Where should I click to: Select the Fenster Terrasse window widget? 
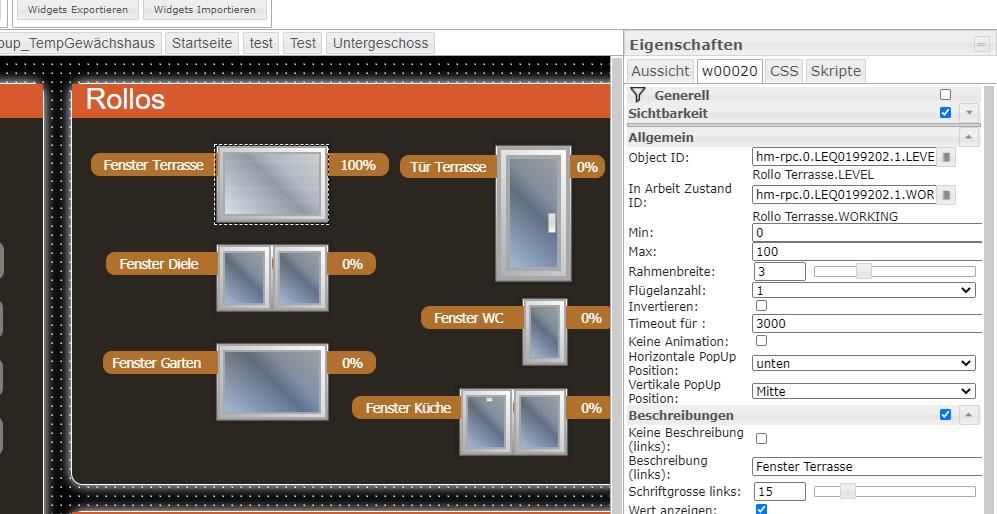click(272, 184)
